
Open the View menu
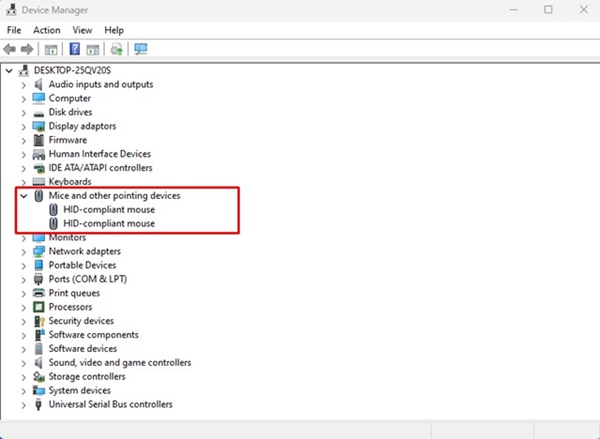(x=82, y=30)
